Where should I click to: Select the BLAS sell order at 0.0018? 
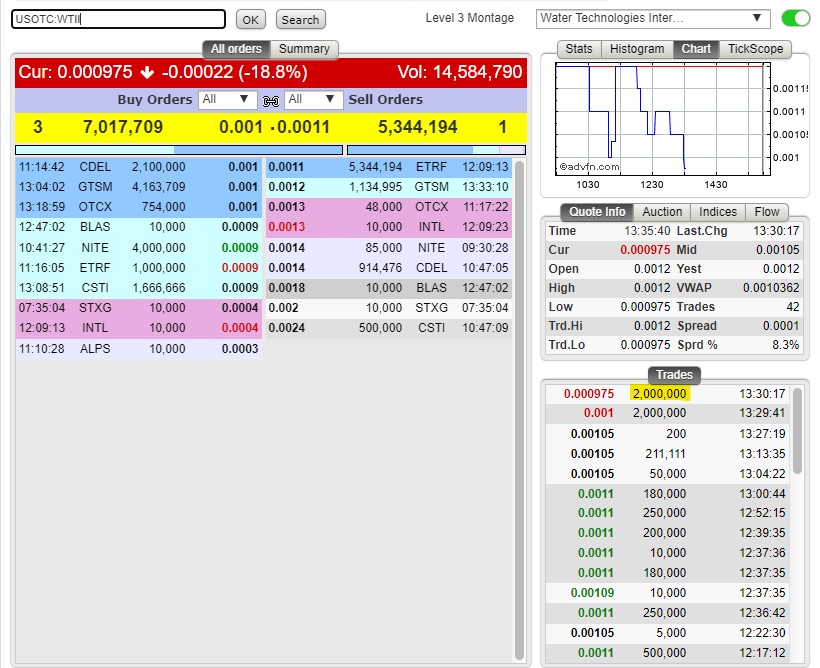(x=389, y=288)
